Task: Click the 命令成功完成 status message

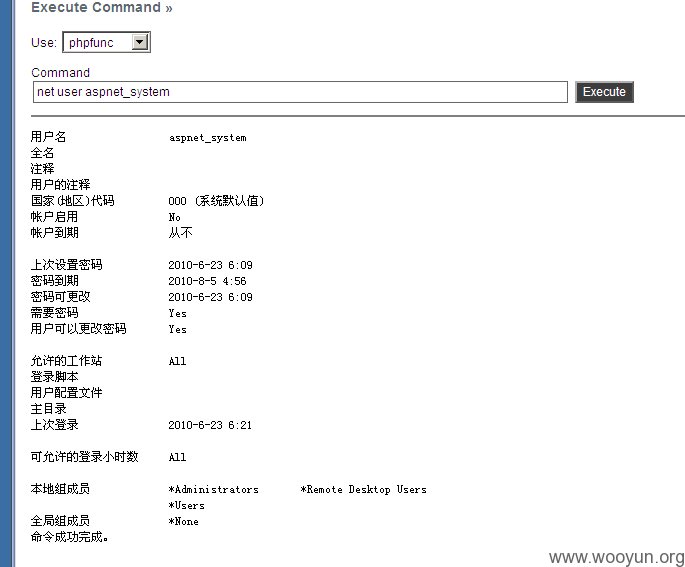Action: click(69, 537)
